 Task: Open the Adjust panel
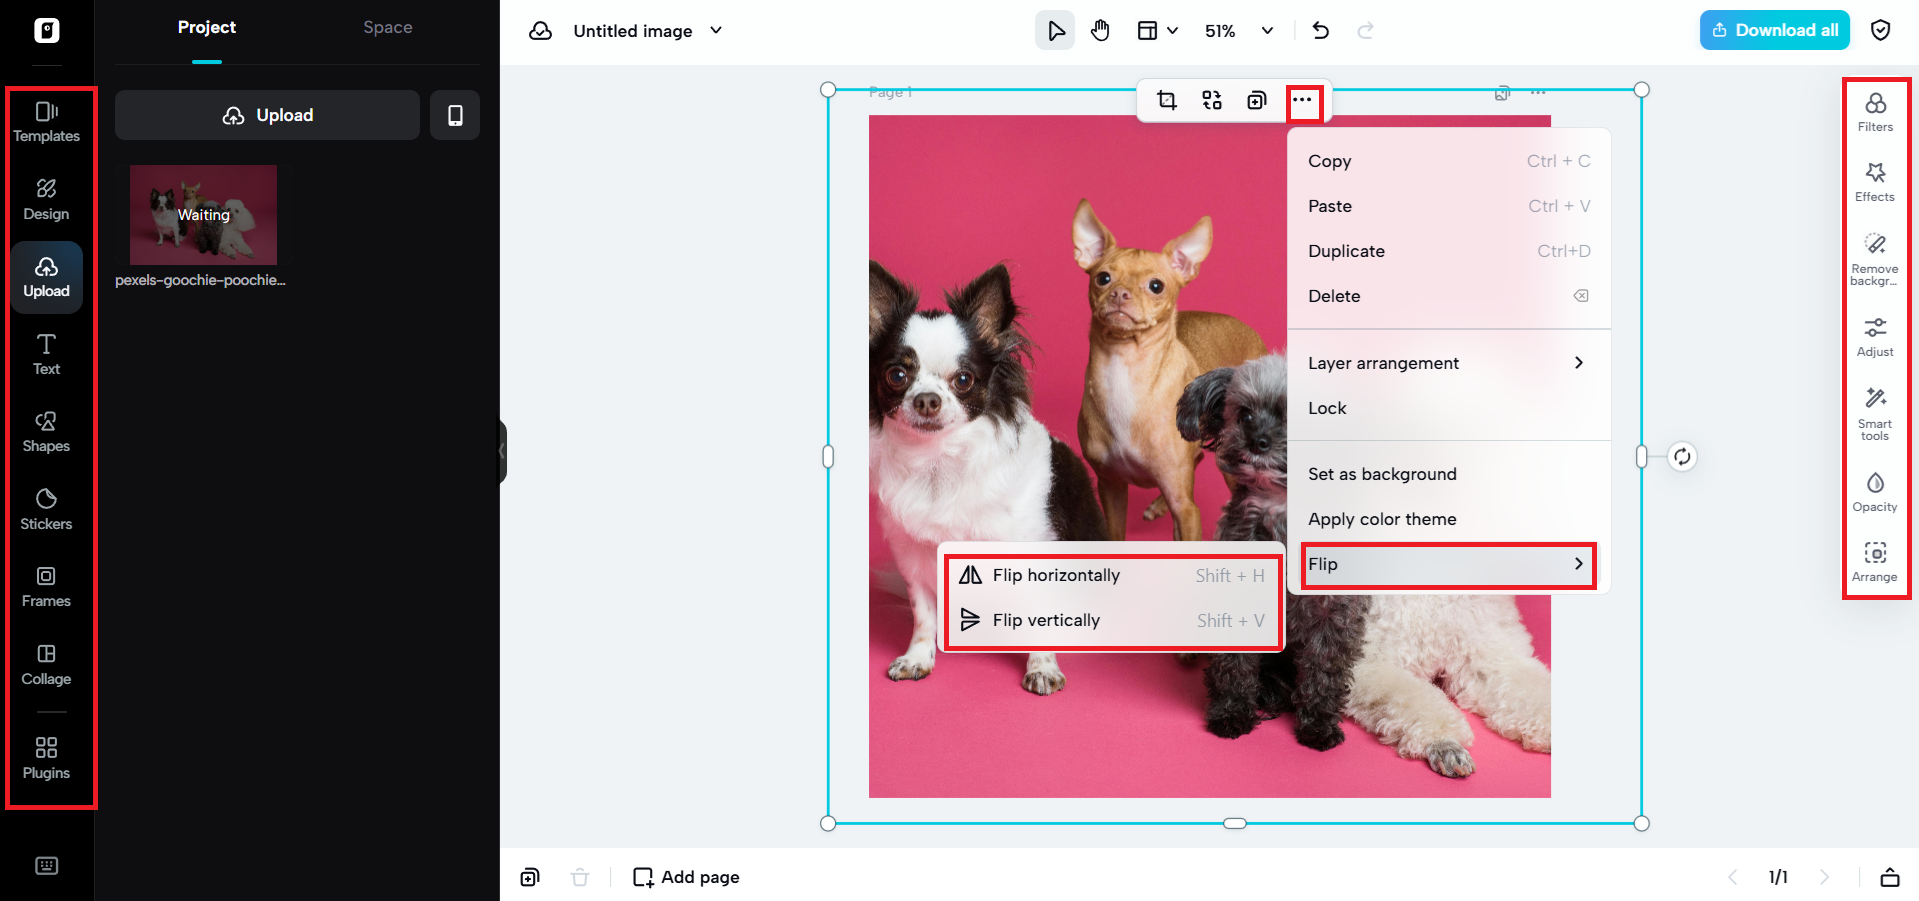(1874, 336)
